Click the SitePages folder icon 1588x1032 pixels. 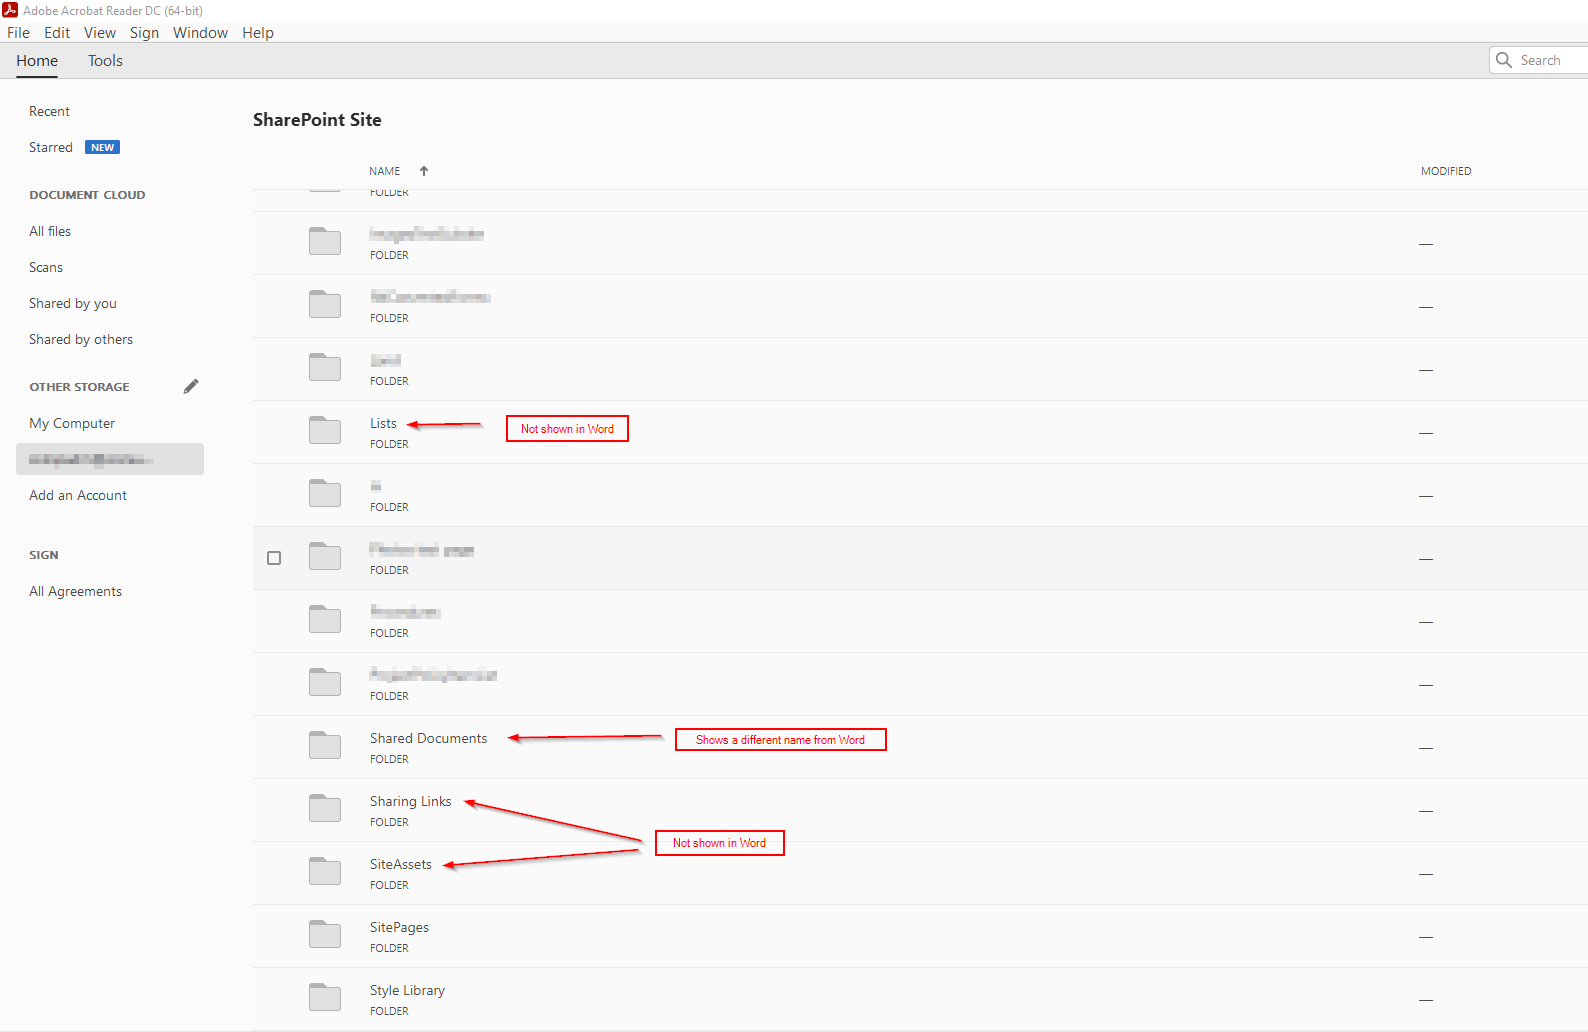click(325, 934)
